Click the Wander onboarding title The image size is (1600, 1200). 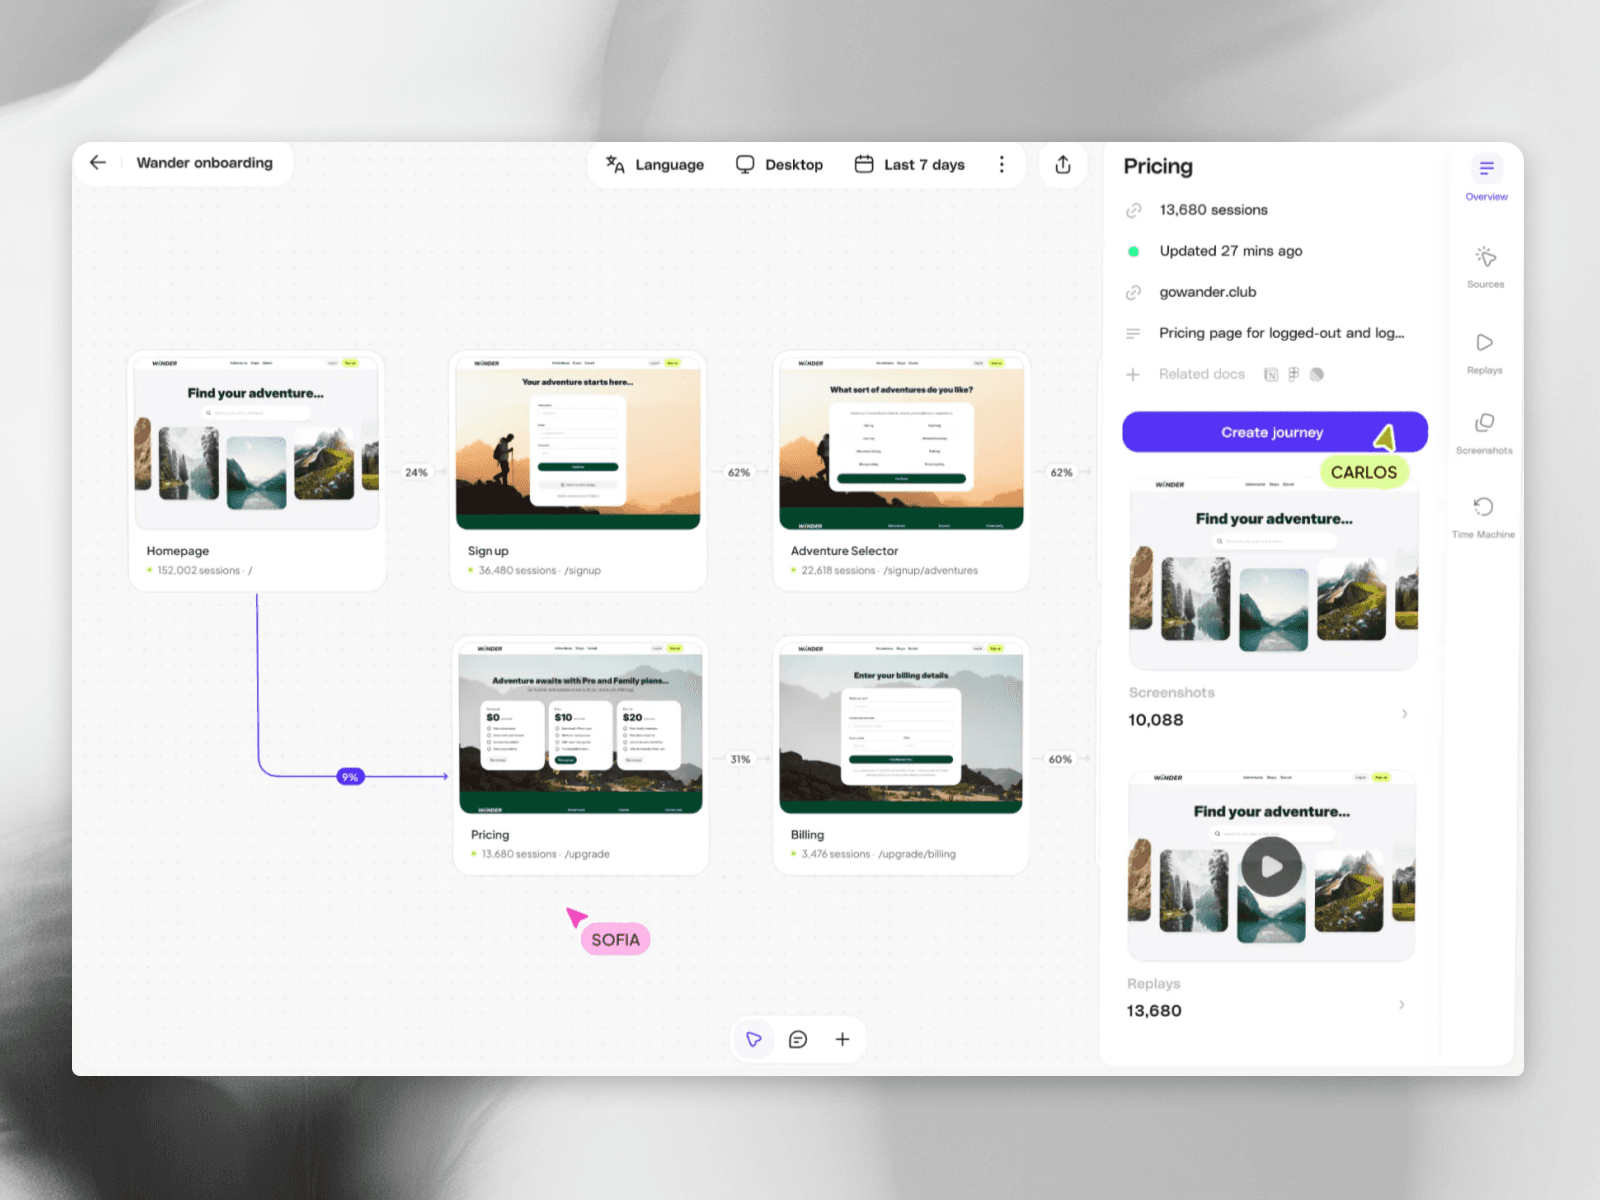coord(204,163)
